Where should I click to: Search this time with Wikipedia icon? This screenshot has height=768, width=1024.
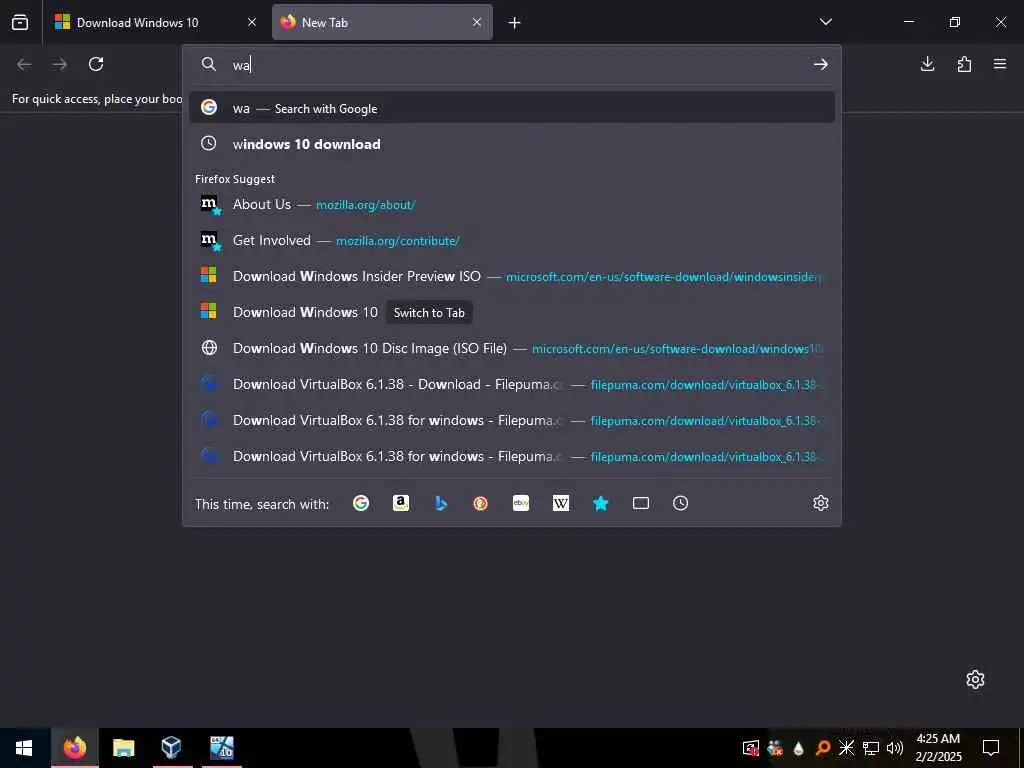(x=560, y=503)
